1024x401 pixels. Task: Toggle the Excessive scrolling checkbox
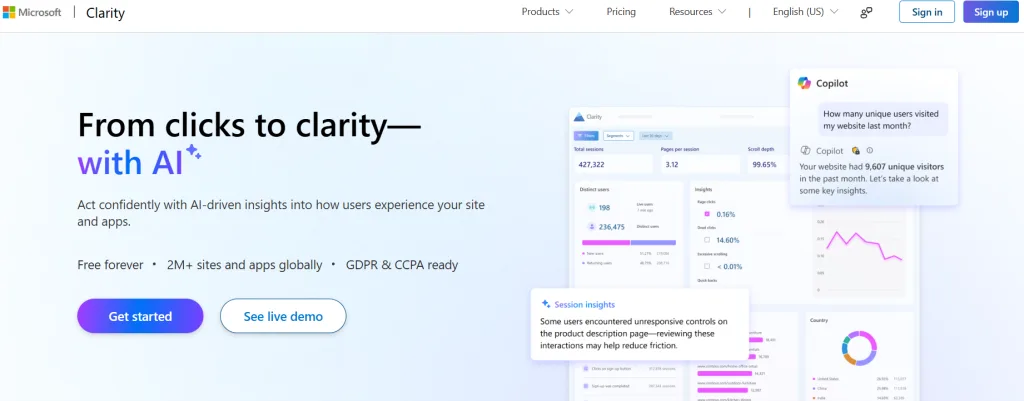coord(707,266)
